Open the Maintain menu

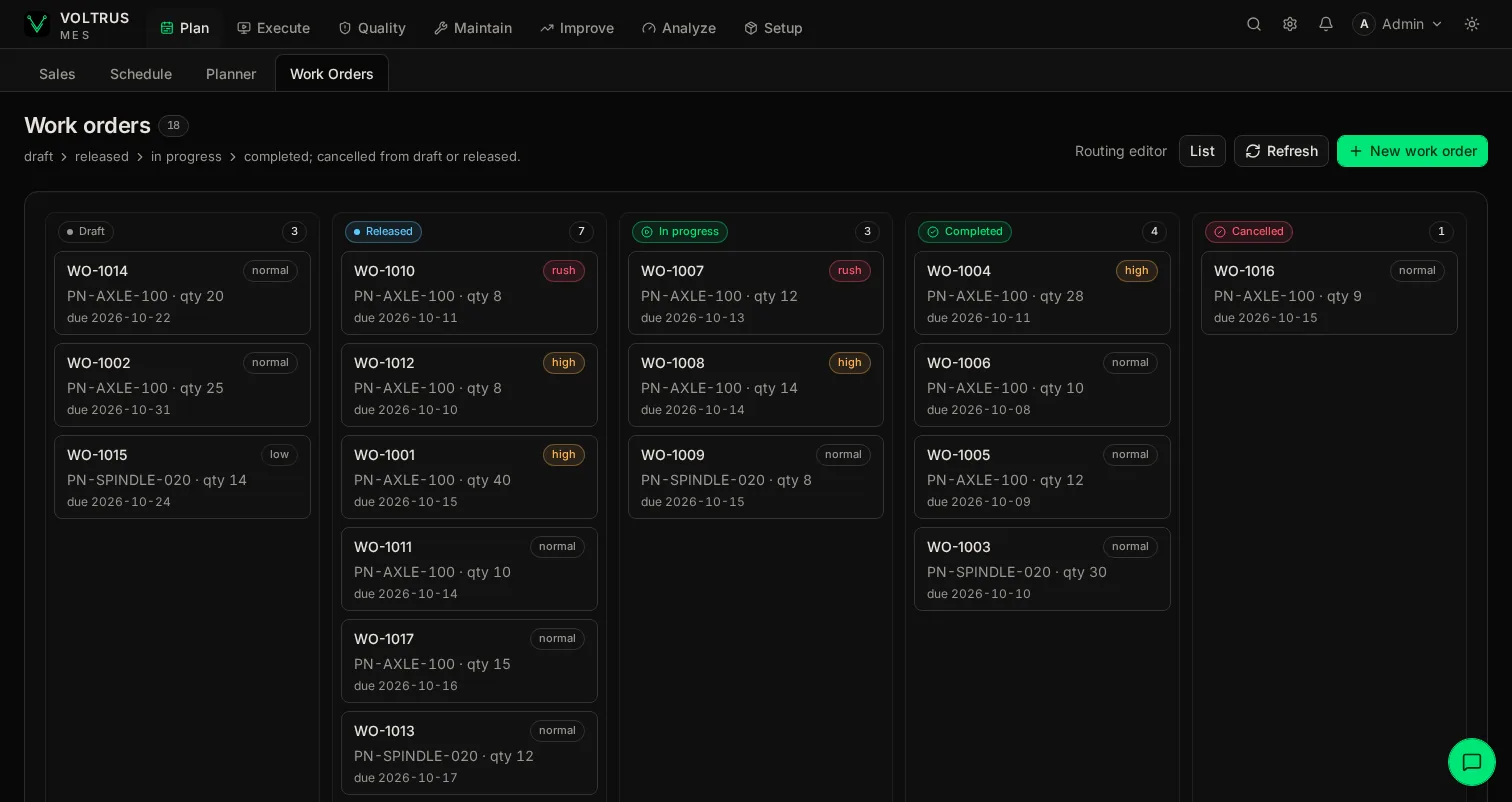[473, 28]
